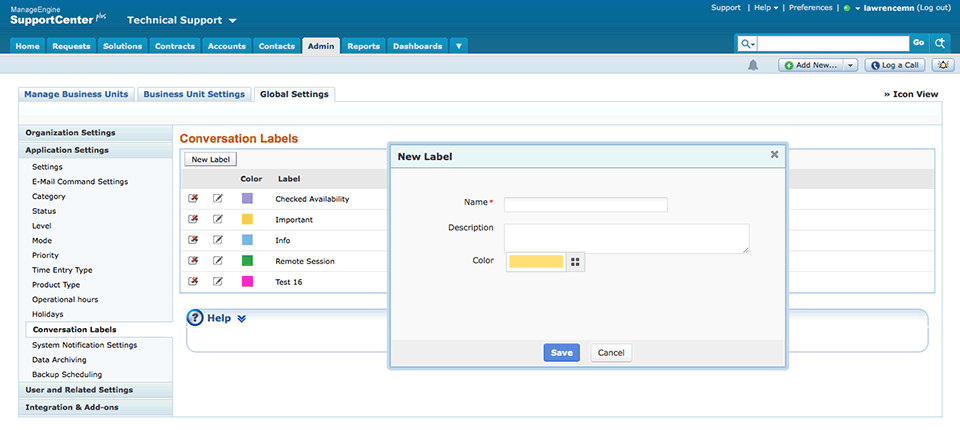Image resolution: width=960 pixels, height=430 pixels.
Task: Open the advanced search icon
Action: click(939, 43)
